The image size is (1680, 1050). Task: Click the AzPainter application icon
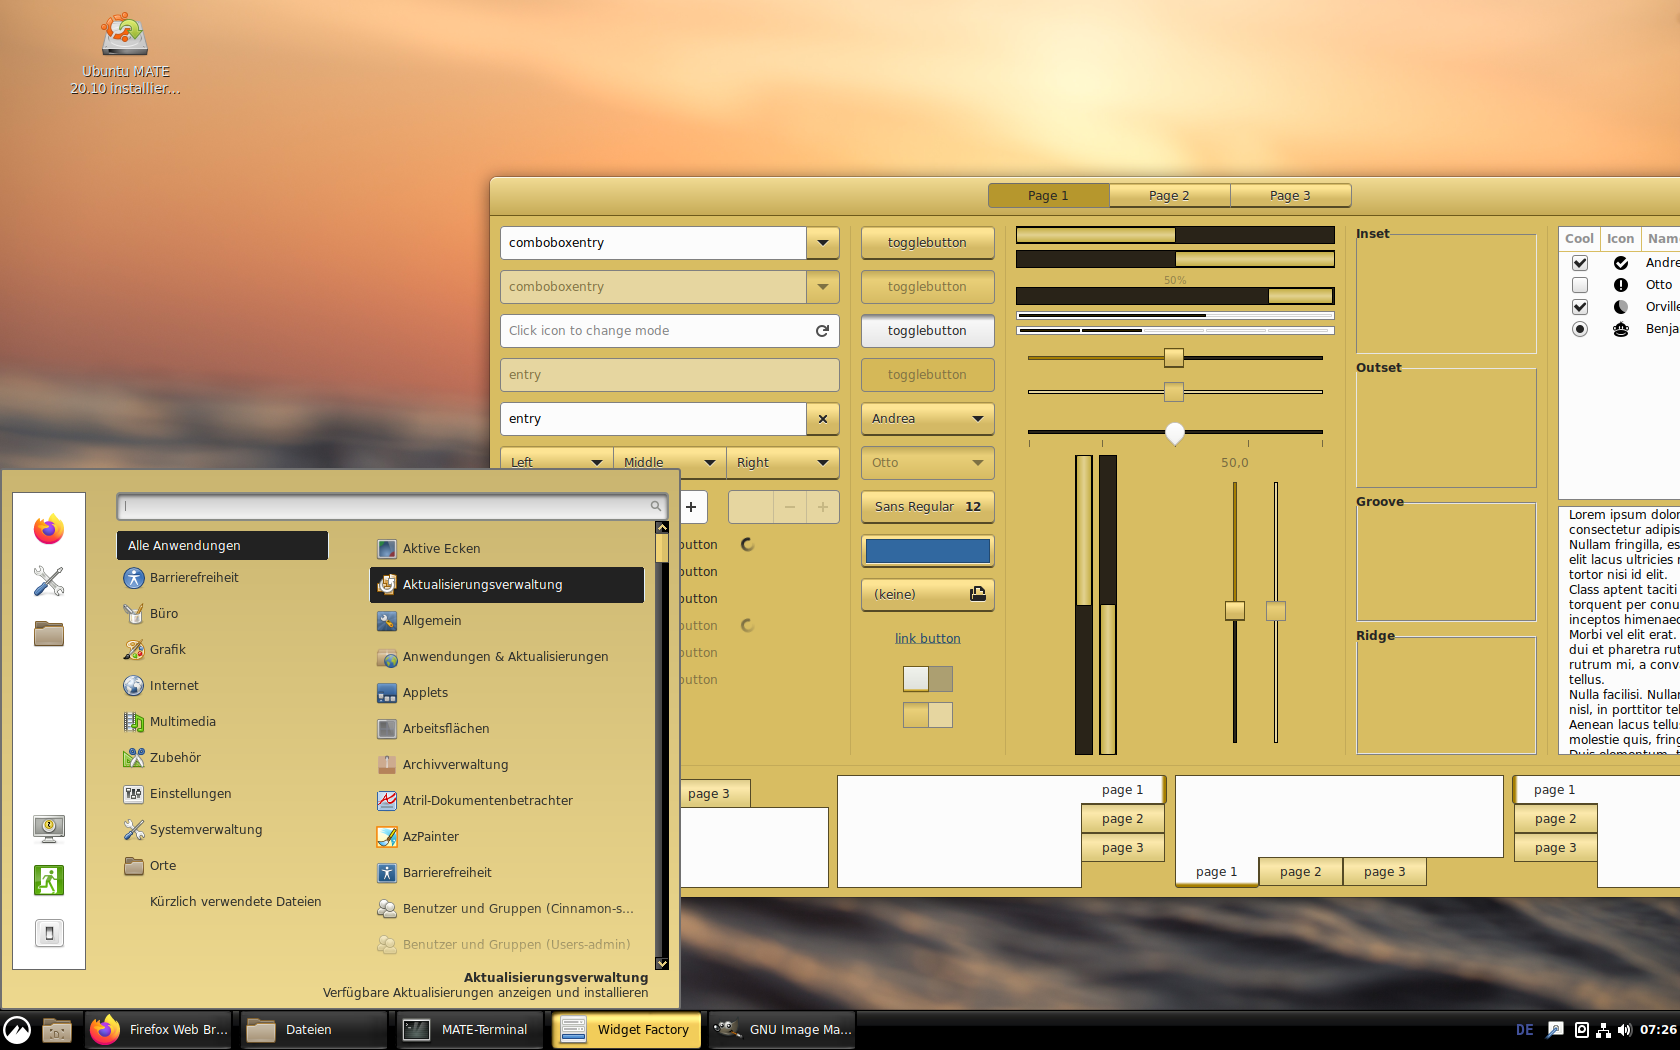tap(387, 836)
